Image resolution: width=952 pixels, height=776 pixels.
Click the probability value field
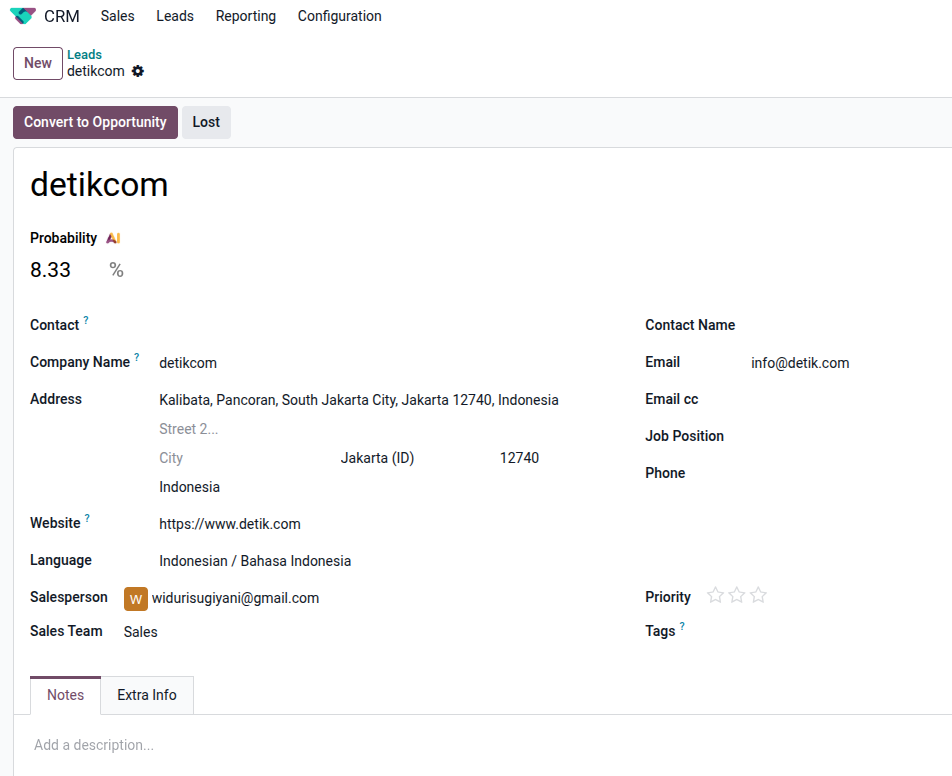pos(60,270)
